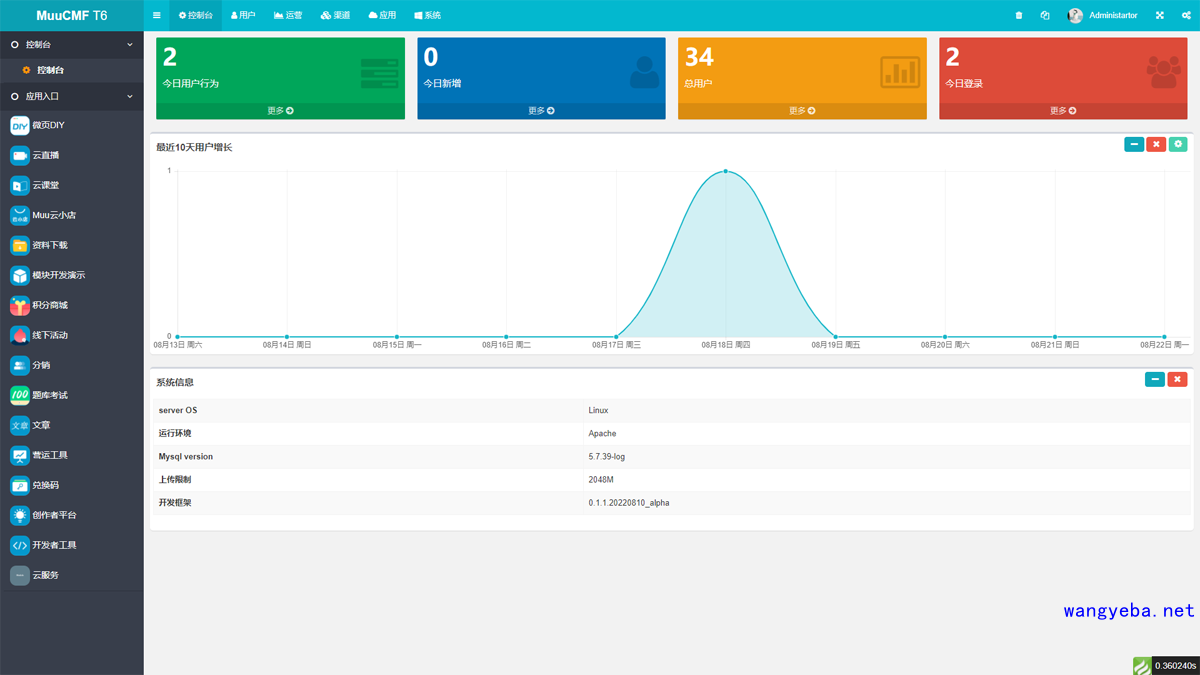Click the trash icon in top bar
The image size is (1200, 675).
point(1019,15)
